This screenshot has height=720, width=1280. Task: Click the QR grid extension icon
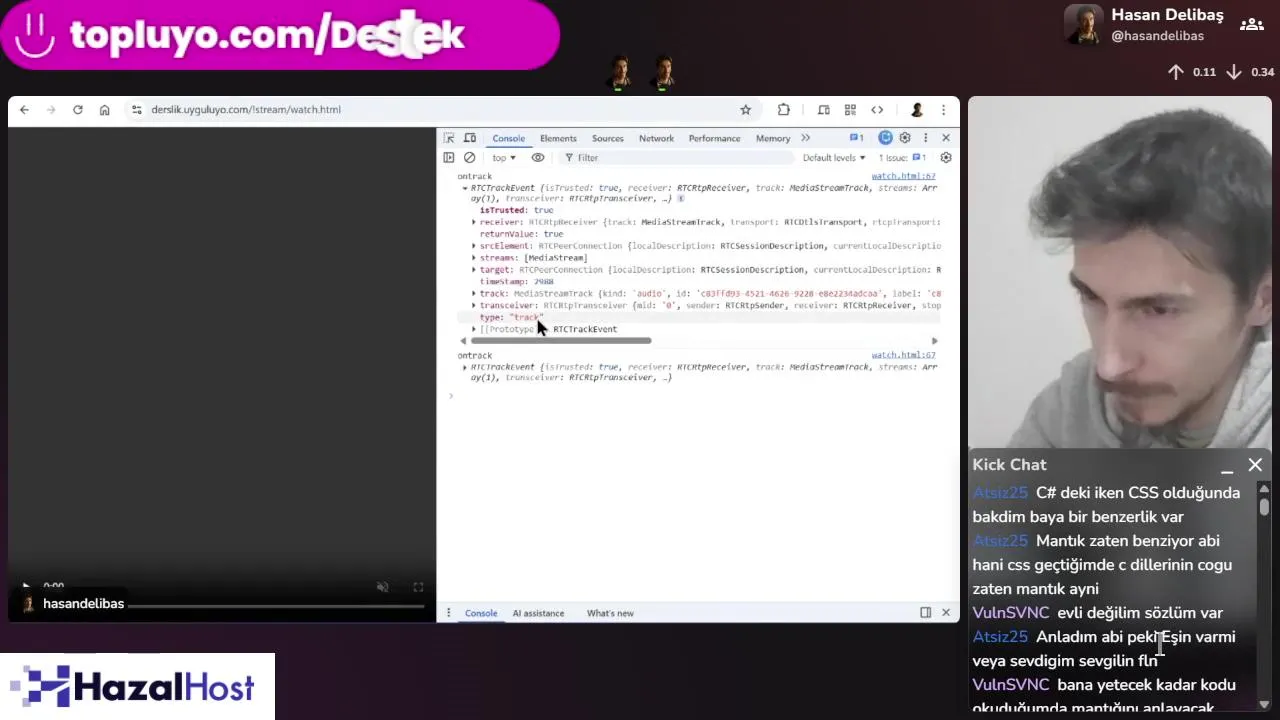pos(850,110)
